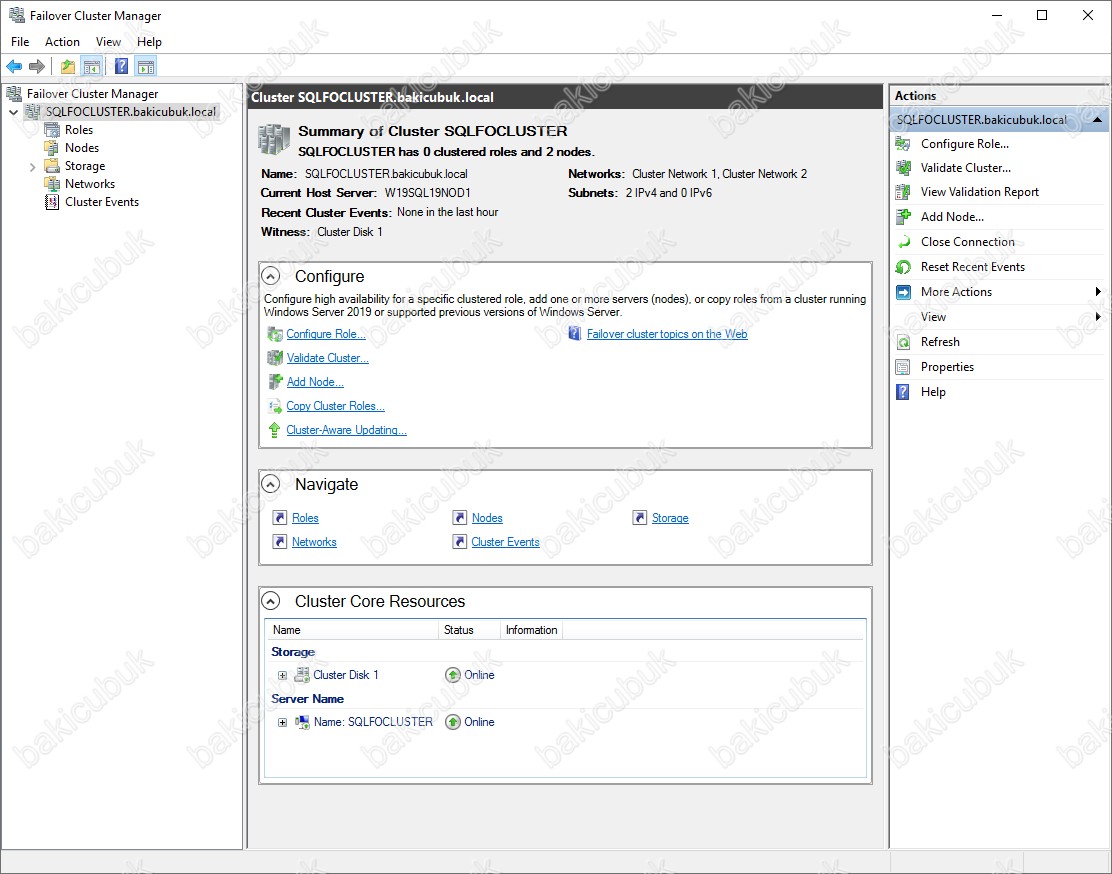Click the Forward arrow toolbar icon
The height and width of the screenshot is (874, 1112).
click(37, 67)
